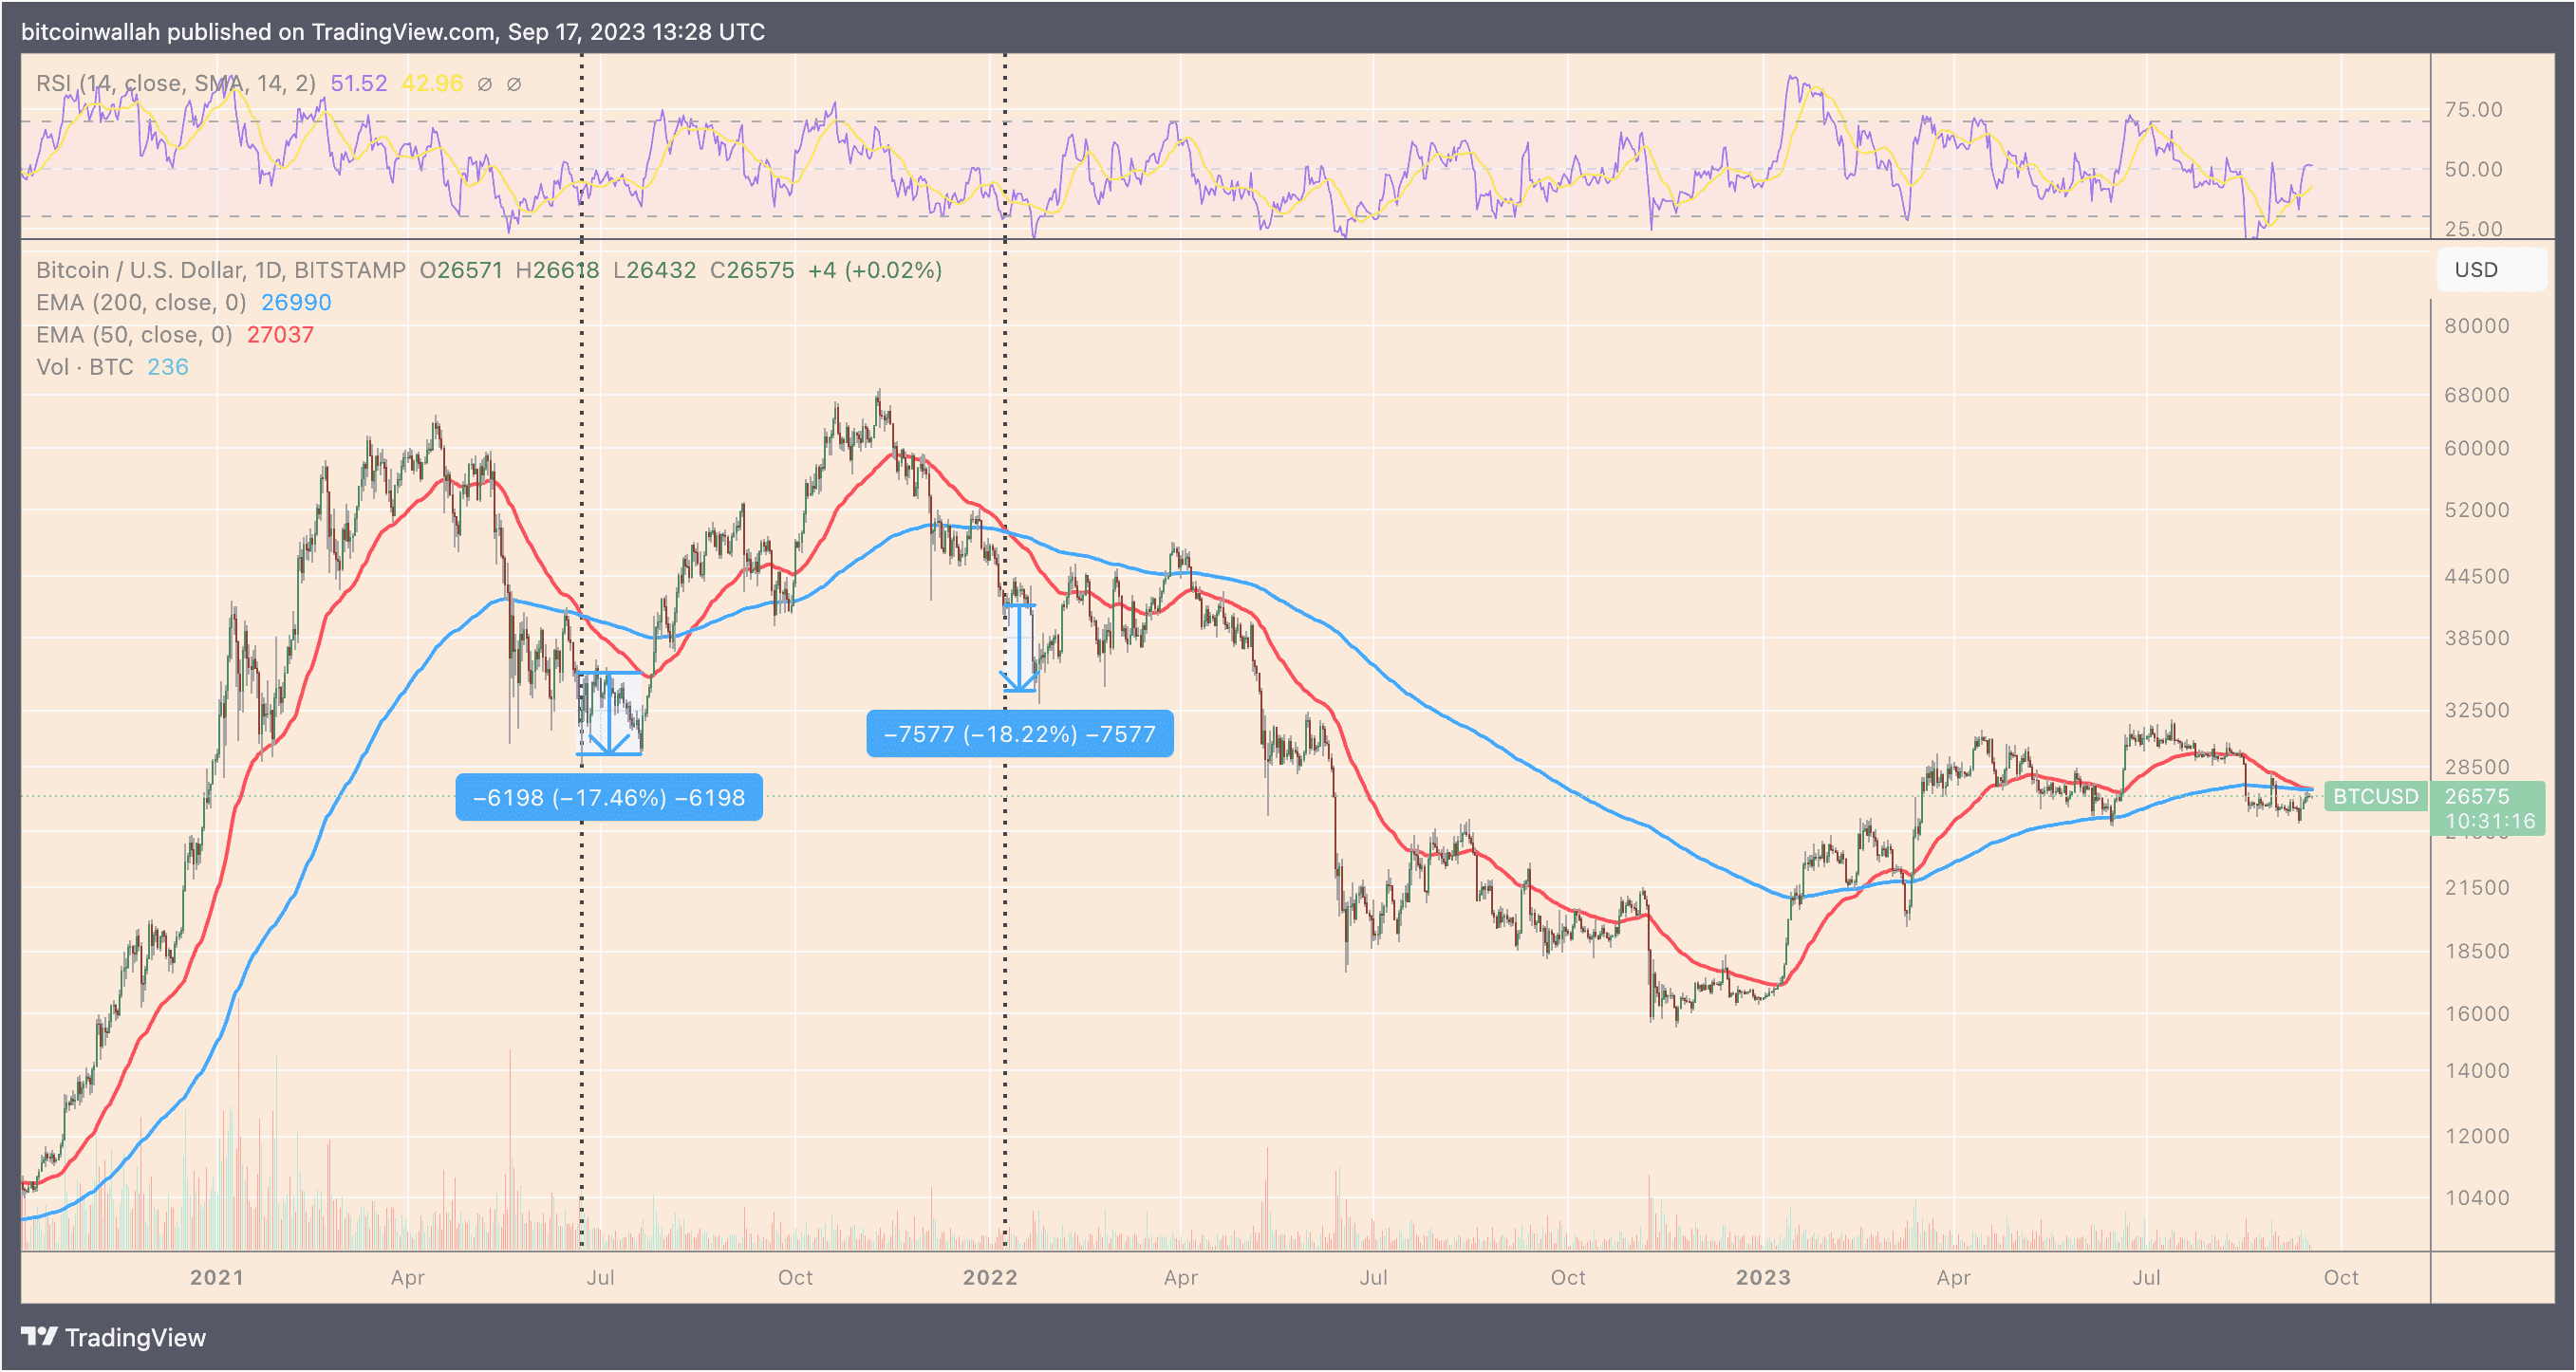Click RSI SMA value 42.96
The image size is (2576, 1372).
[432, 83]
